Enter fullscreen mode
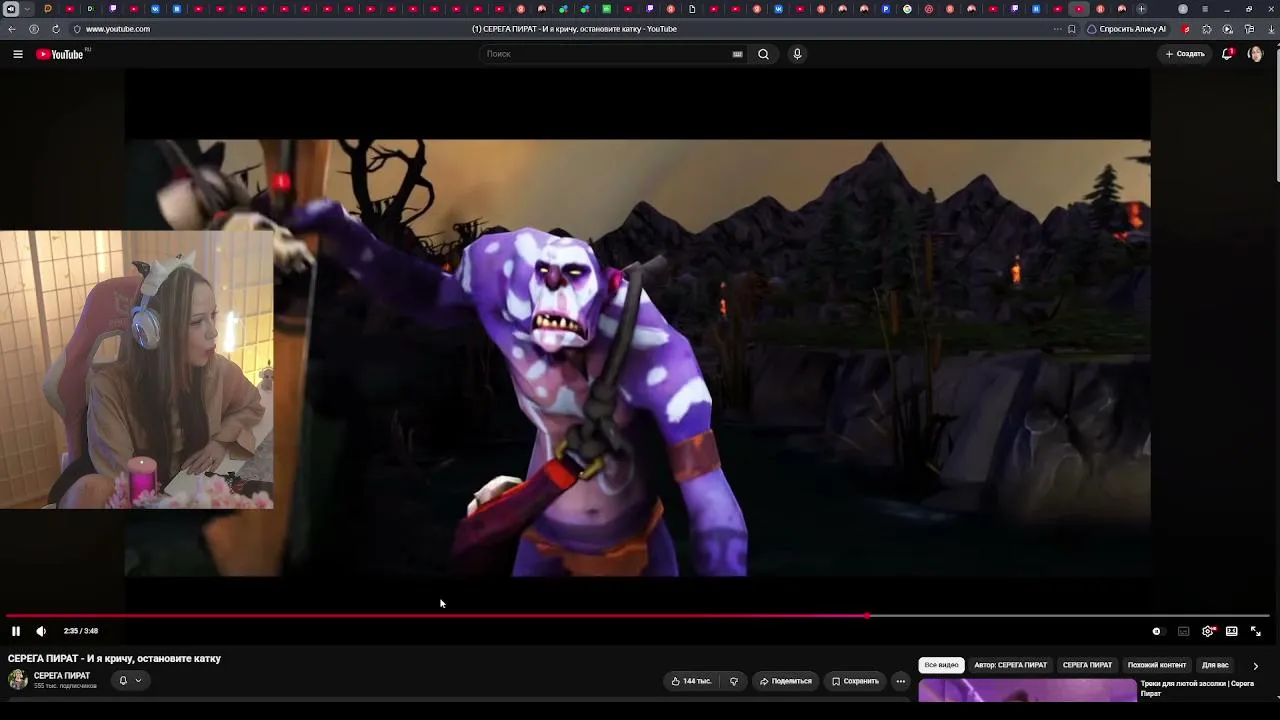This screenshot has height=720, width=1280. pos(1256,631)
